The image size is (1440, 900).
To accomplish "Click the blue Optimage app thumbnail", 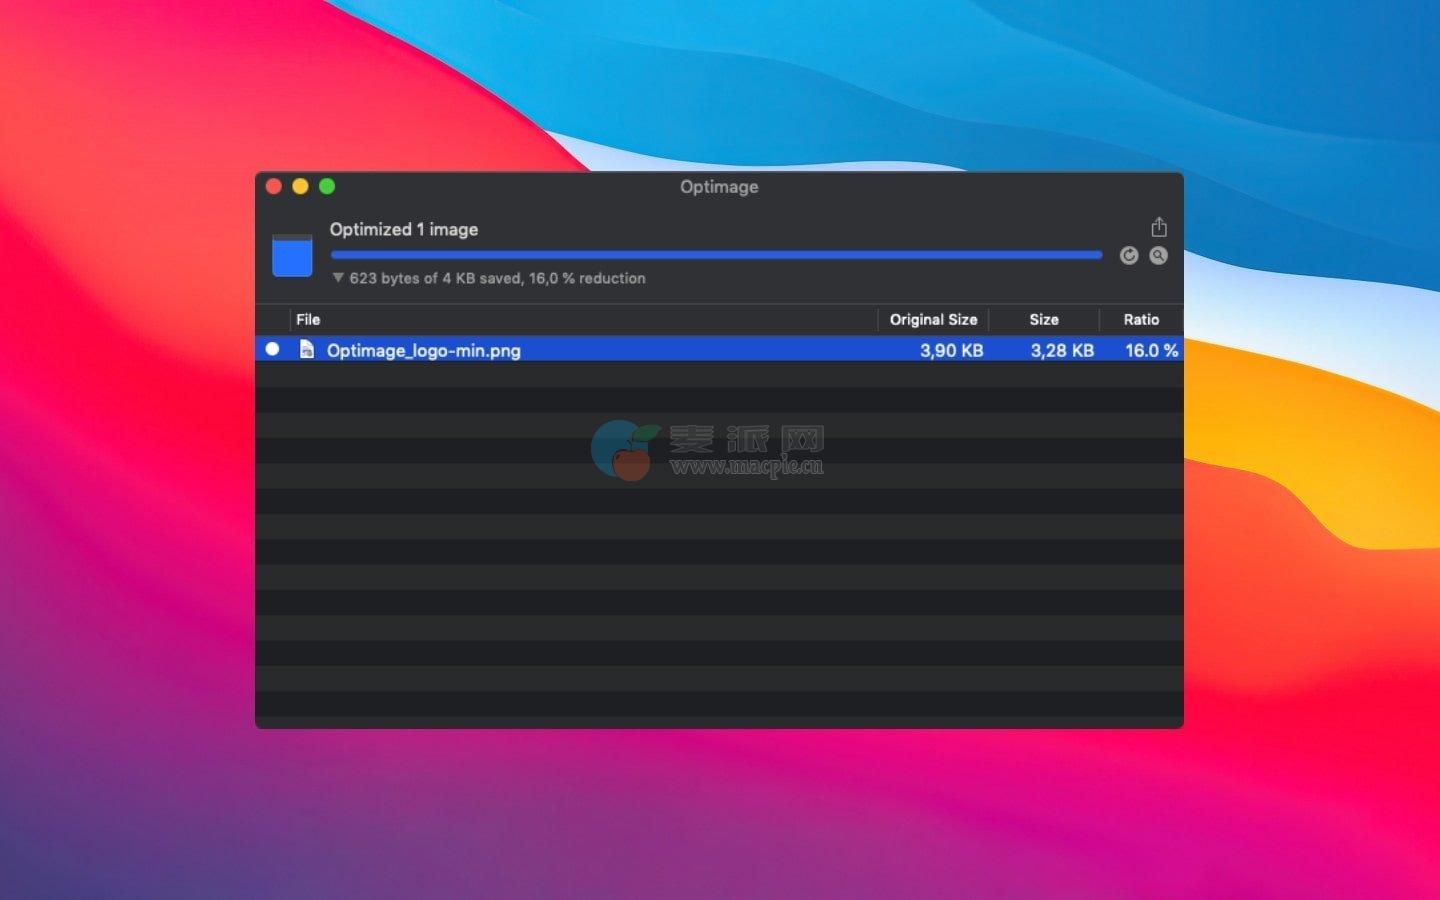I will (x=292, y=255).
